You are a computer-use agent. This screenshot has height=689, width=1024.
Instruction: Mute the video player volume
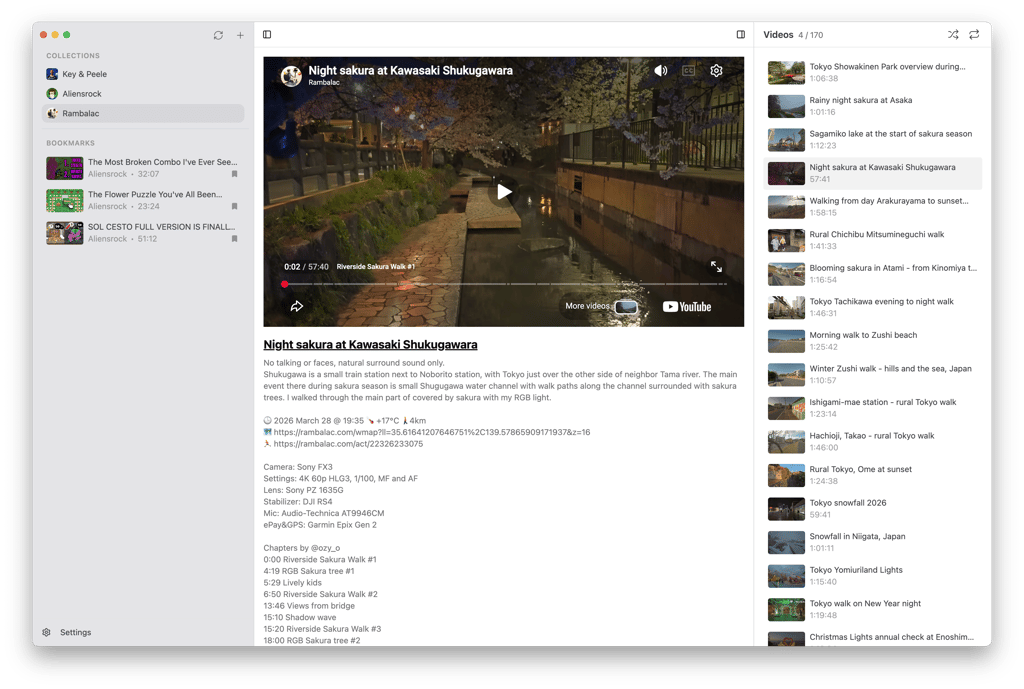pos(661,71)
